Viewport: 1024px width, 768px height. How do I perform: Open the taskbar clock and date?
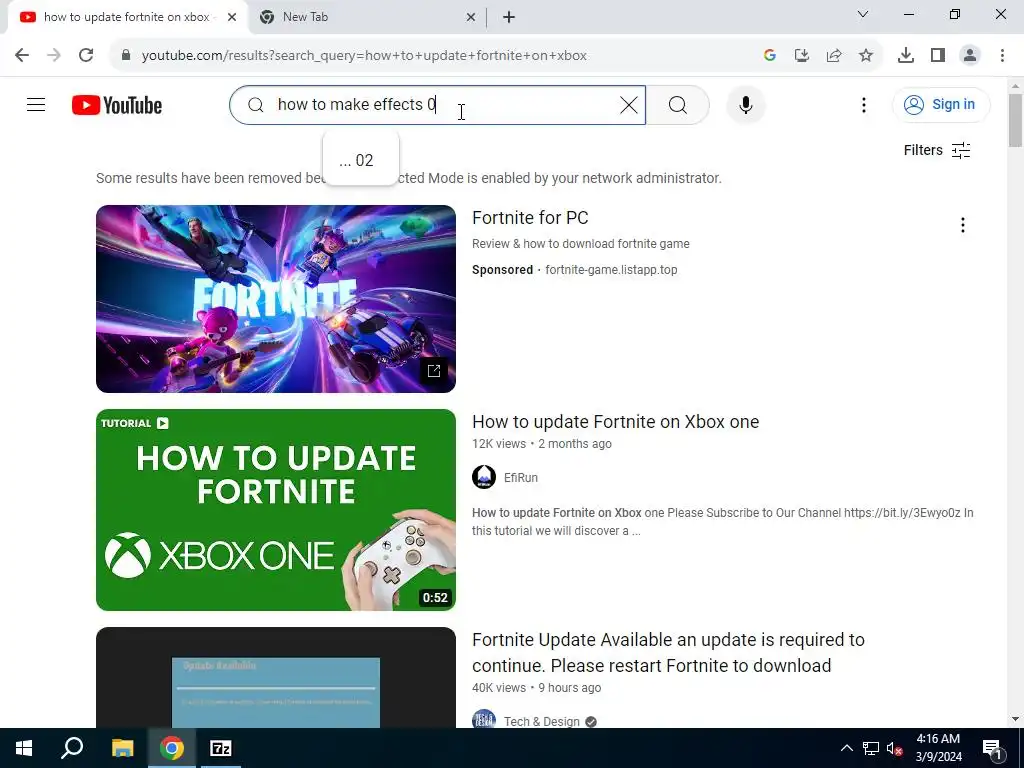pos(938,748)
